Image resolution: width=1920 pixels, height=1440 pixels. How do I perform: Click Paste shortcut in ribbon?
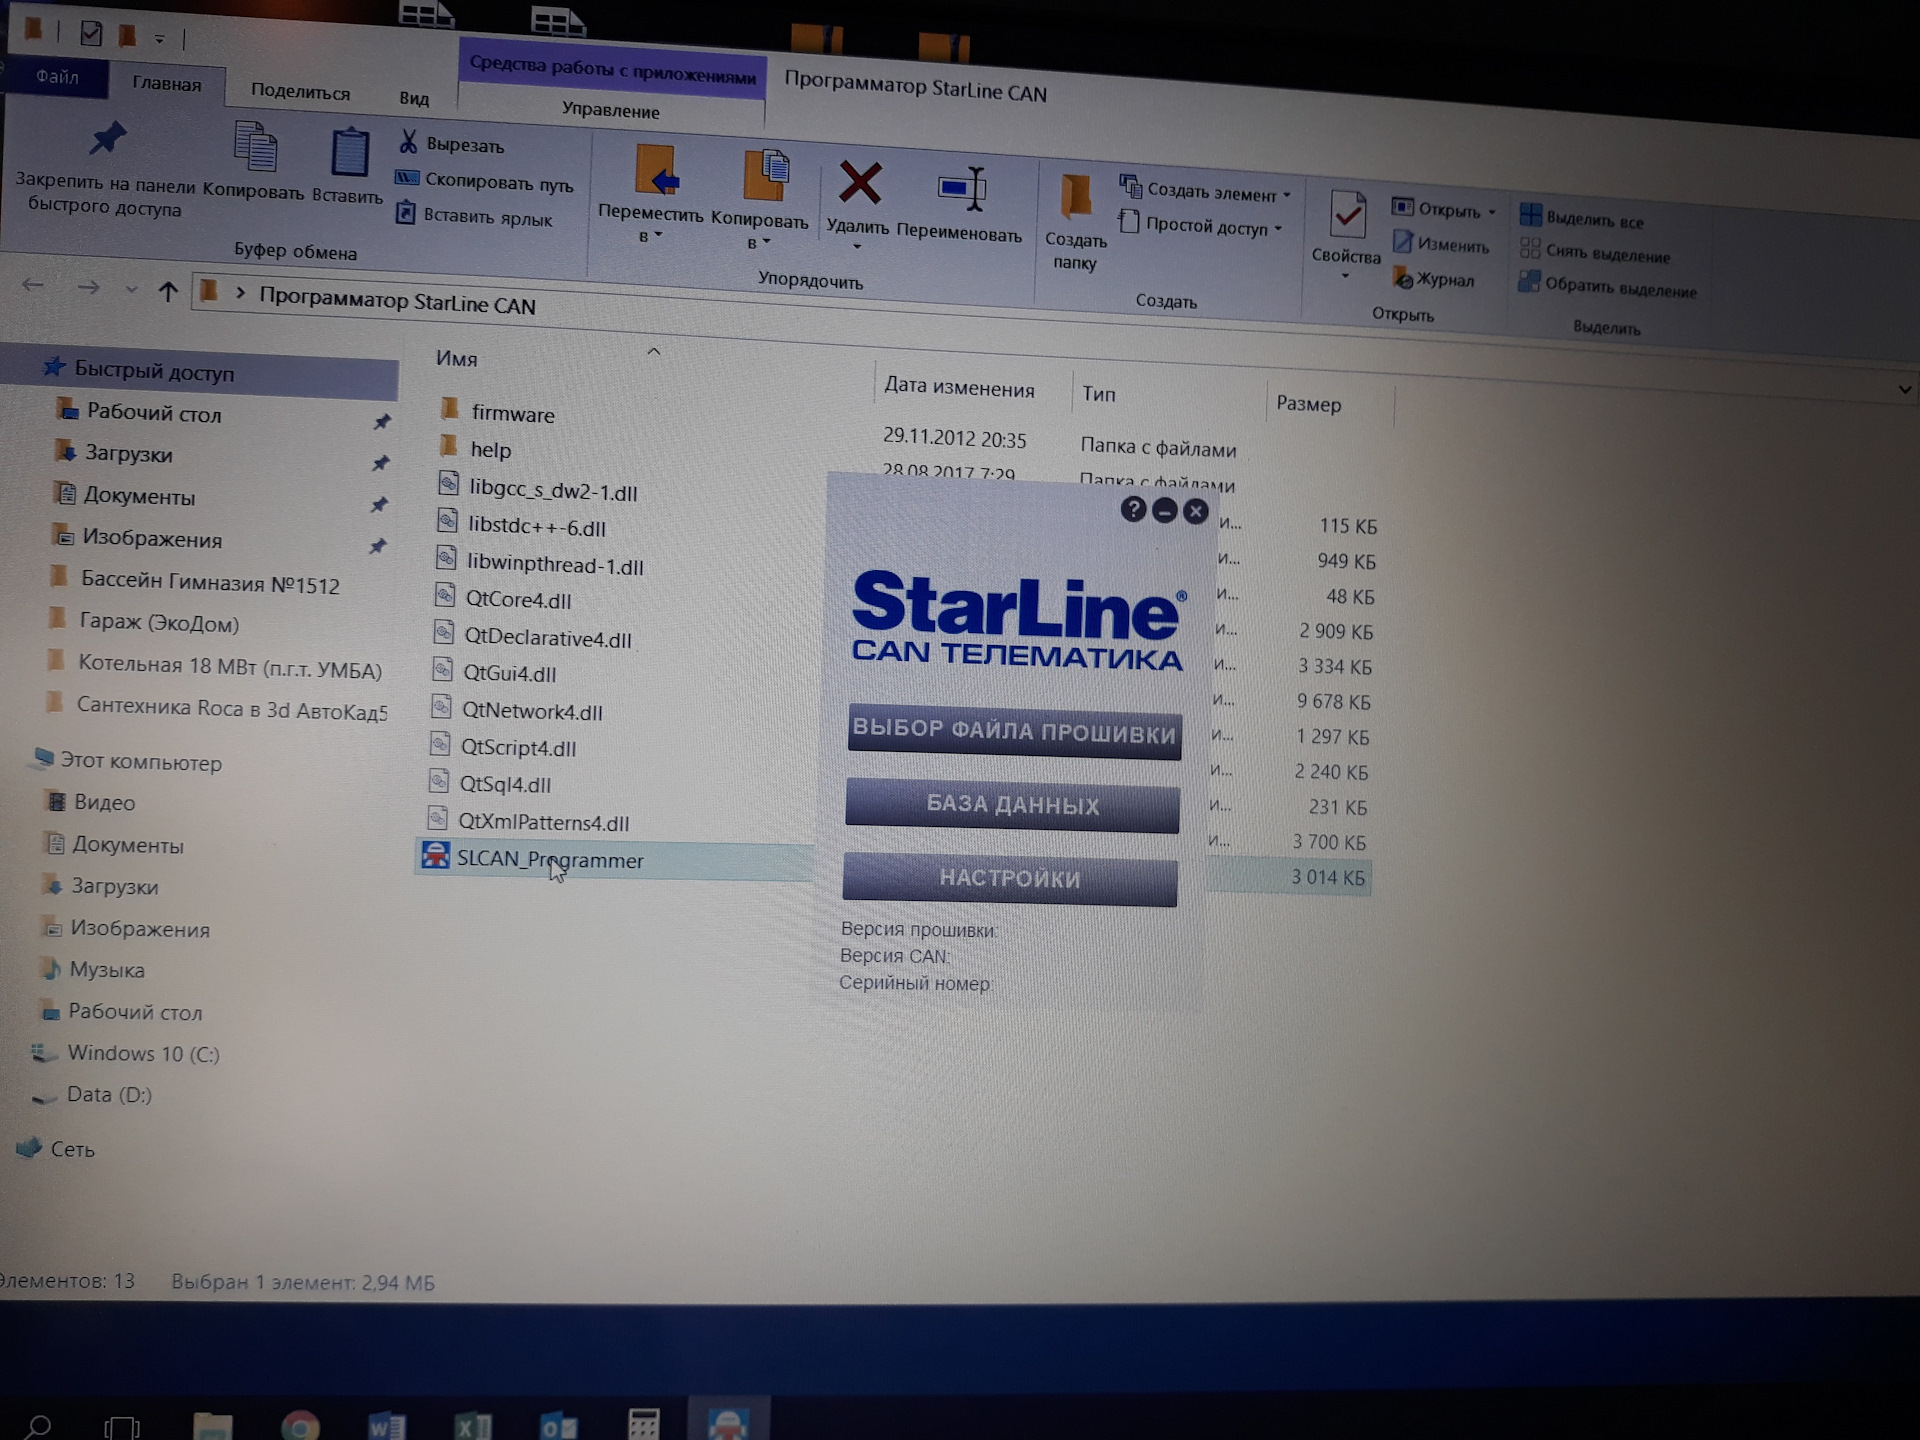click(x=473, y=215)
